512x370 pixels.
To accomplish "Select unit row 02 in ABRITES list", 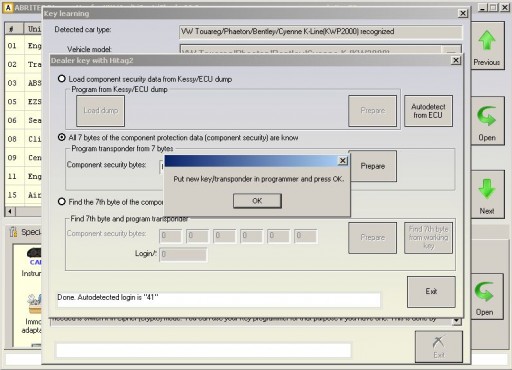I will (23, 64).
